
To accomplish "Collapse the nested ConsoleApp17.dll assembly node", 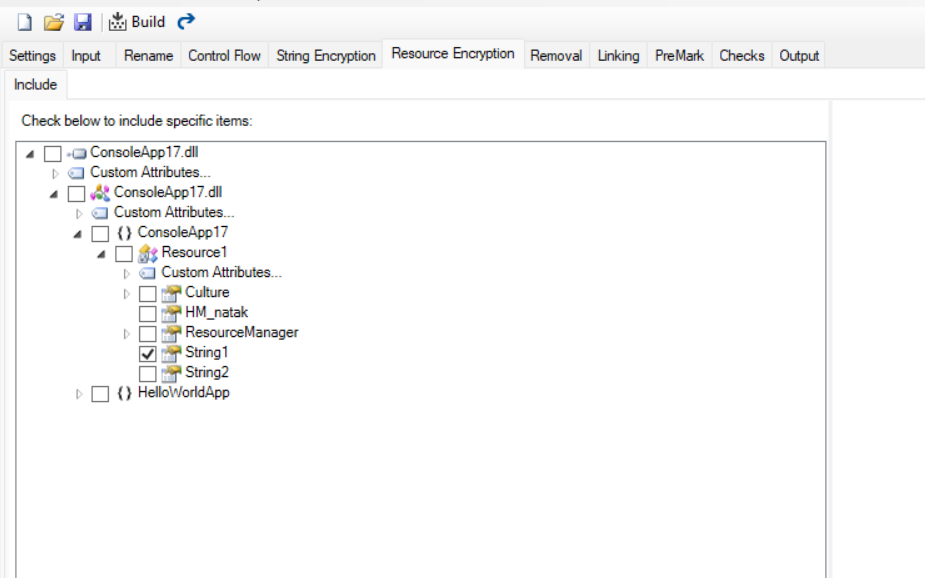I will (x=54, y=194).
